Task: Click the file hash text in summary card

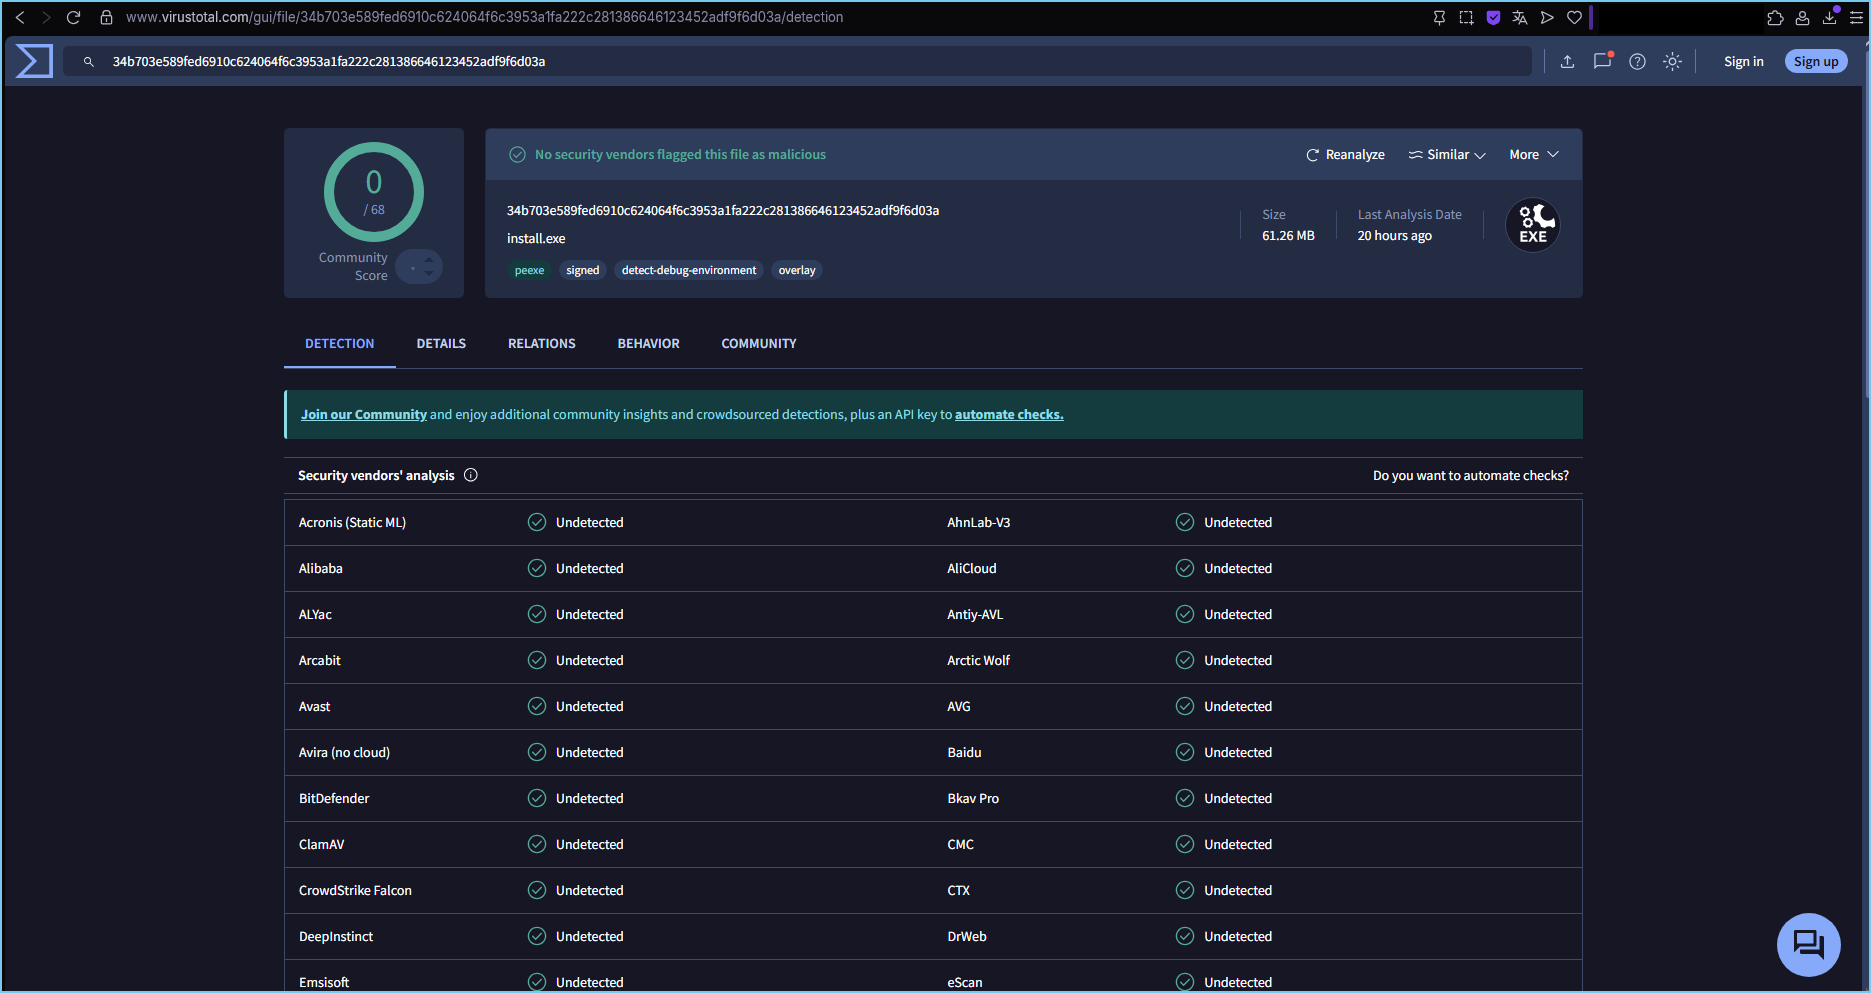Action: point(723,210)
